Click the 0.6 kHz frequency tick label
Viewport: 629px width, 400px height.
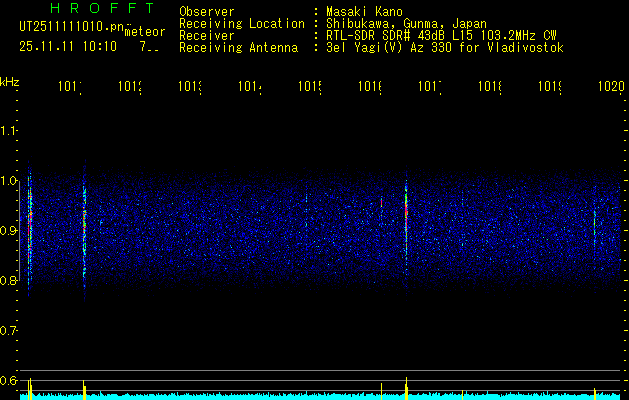click(9, 380)
